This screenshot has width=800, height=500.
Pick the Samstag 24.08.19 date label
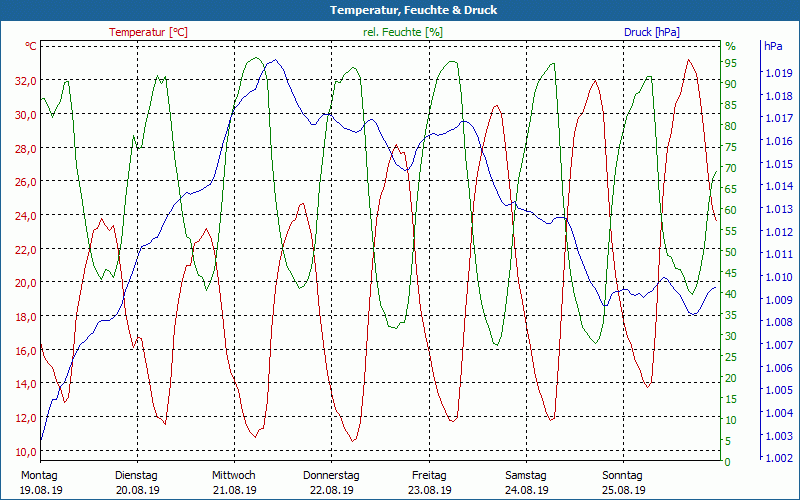tap(526, 482)
